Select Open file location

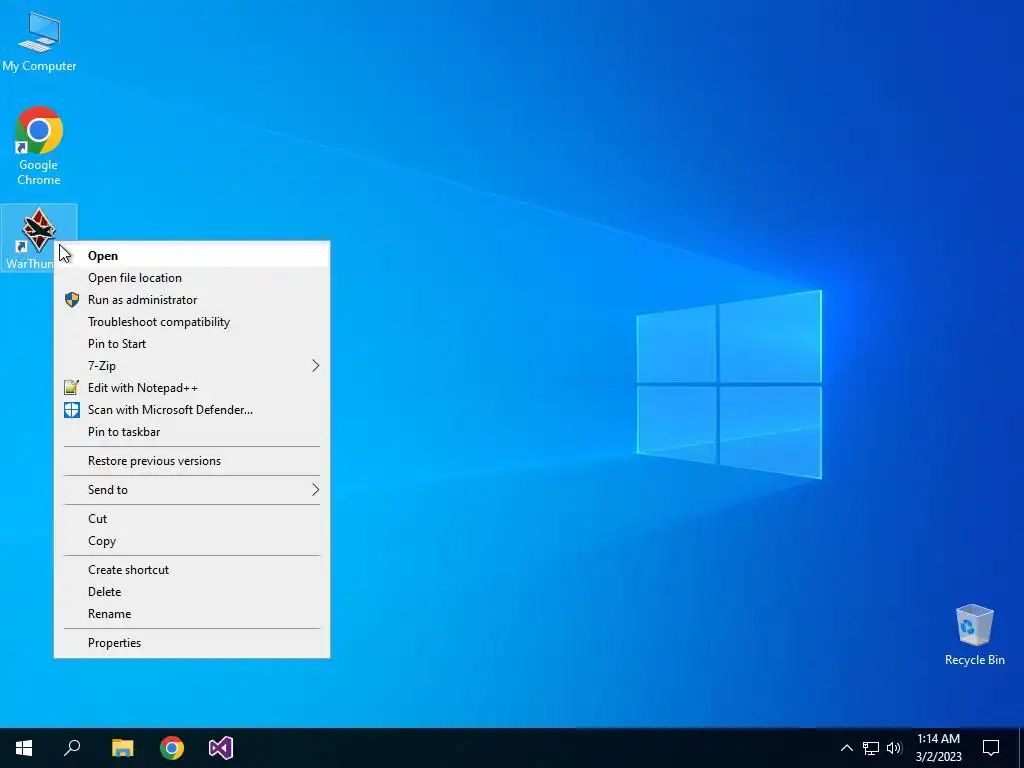(x=192, y=278)
